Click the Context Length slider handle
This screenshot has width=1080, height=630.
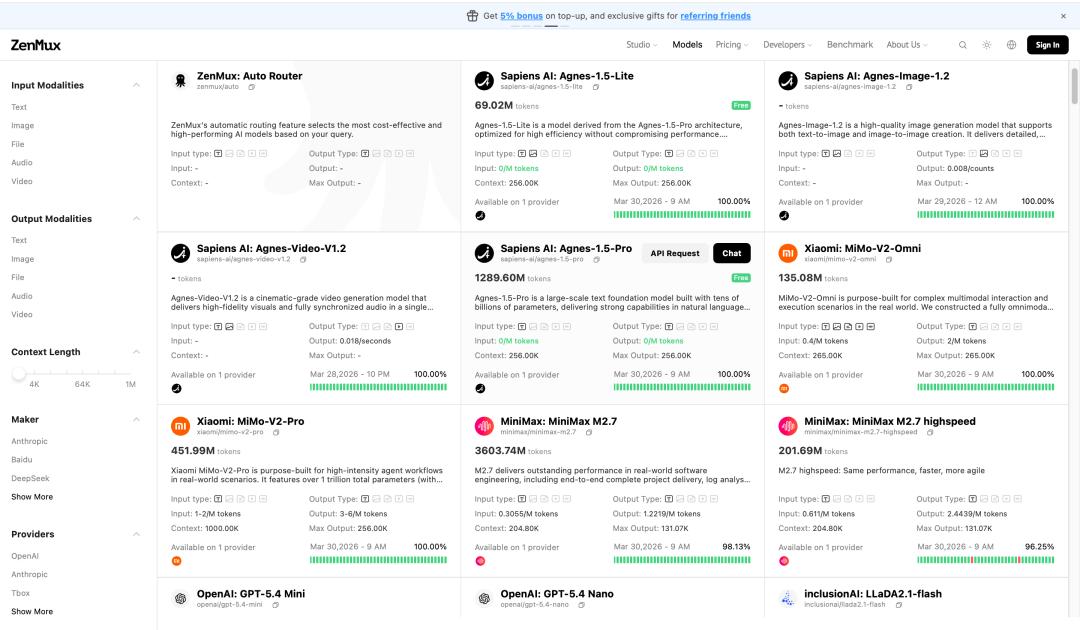pos(19,373)
